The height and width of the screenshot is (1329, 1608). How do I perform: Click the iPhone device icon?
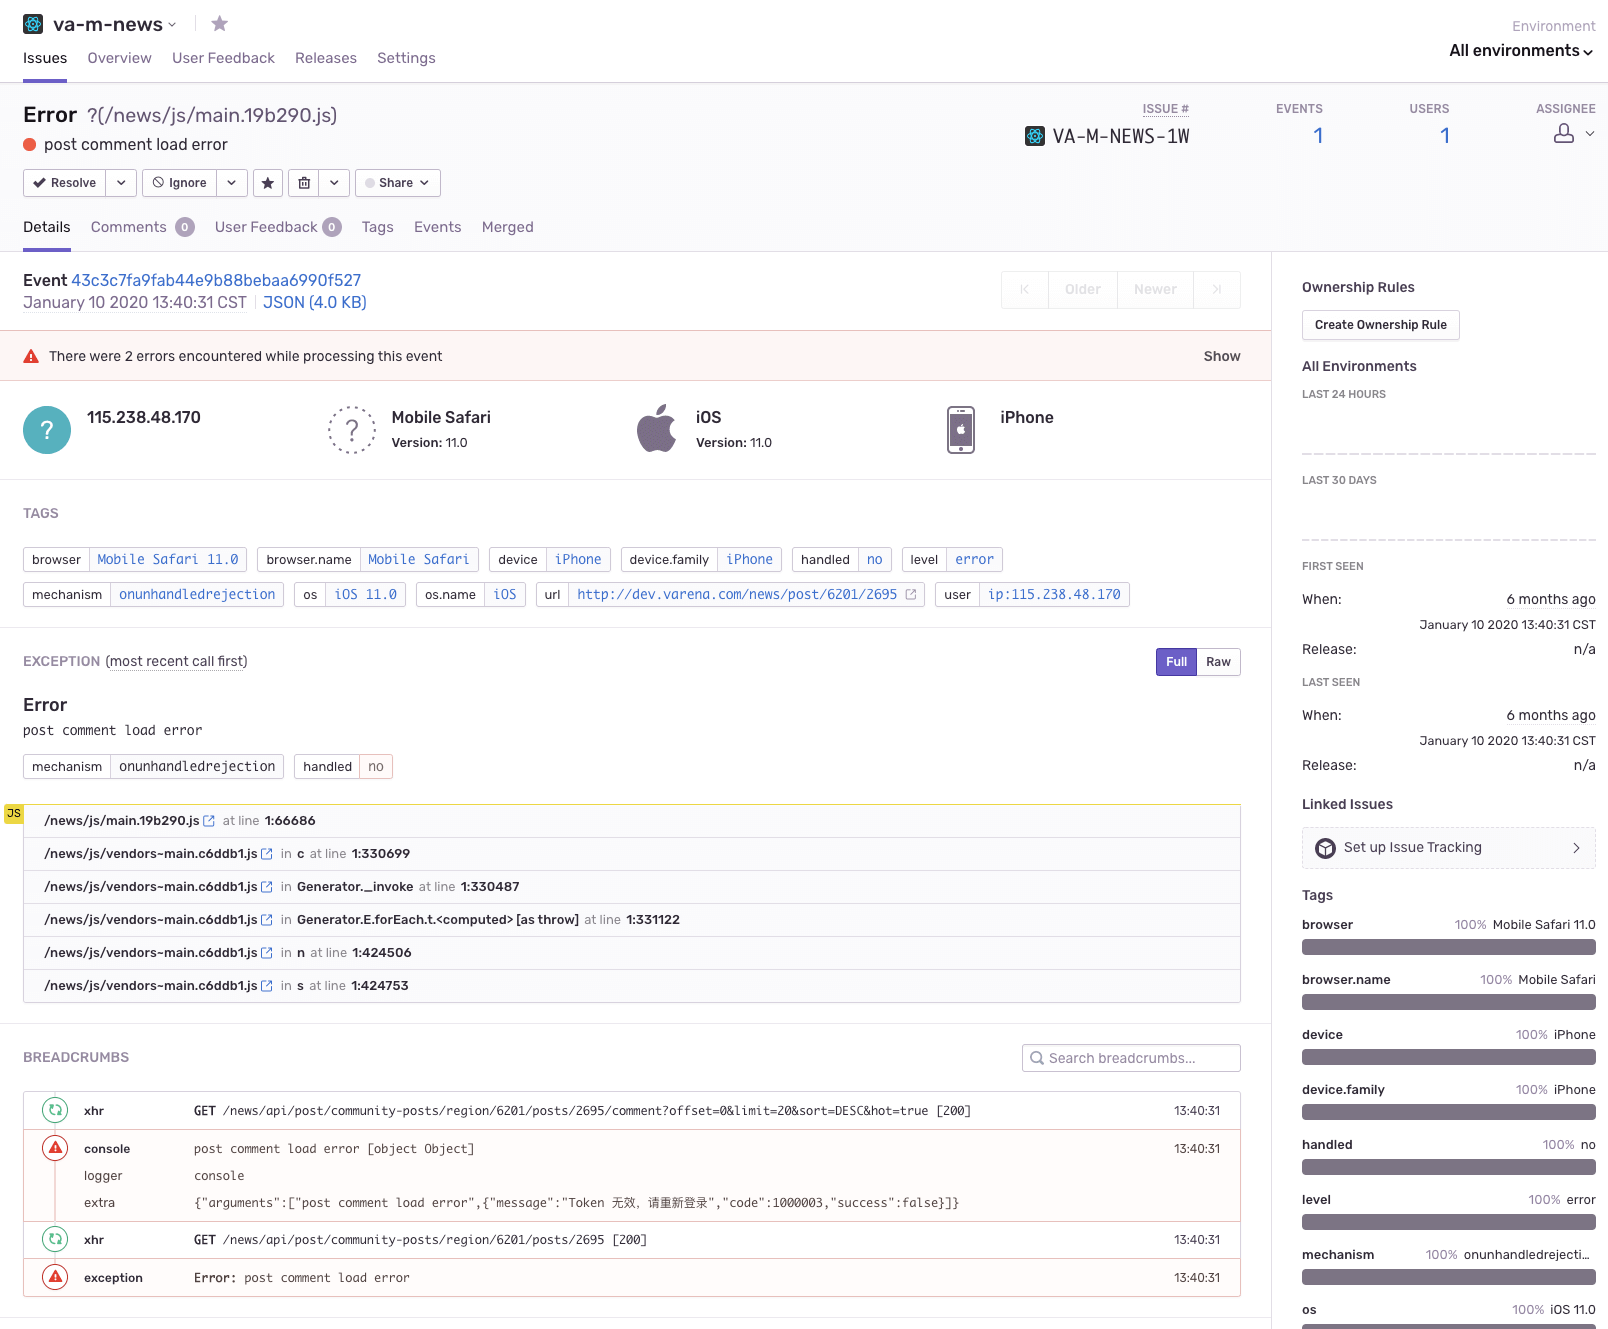click(x=961, y=430)
